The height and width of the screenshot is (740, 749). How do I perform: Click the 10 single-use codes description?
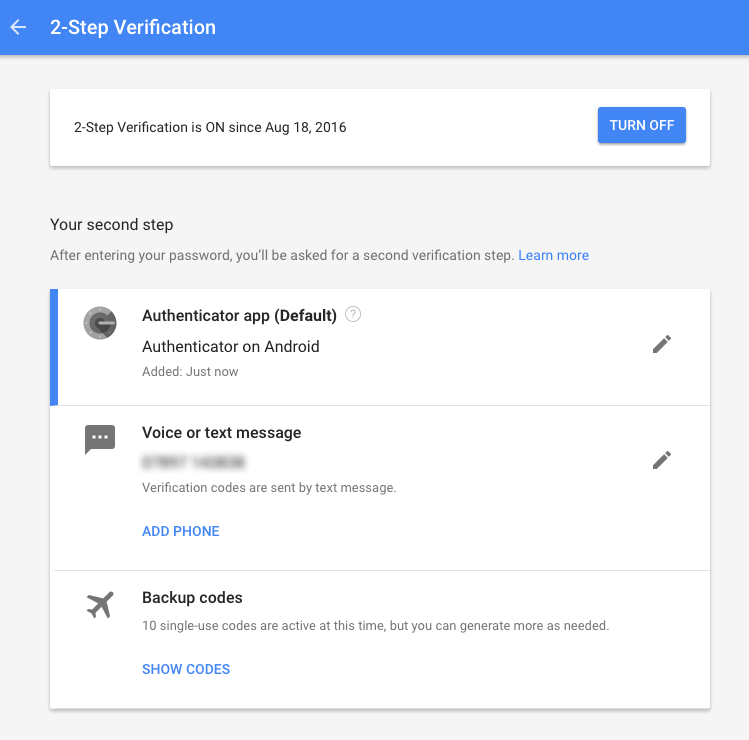click(375, 626)
